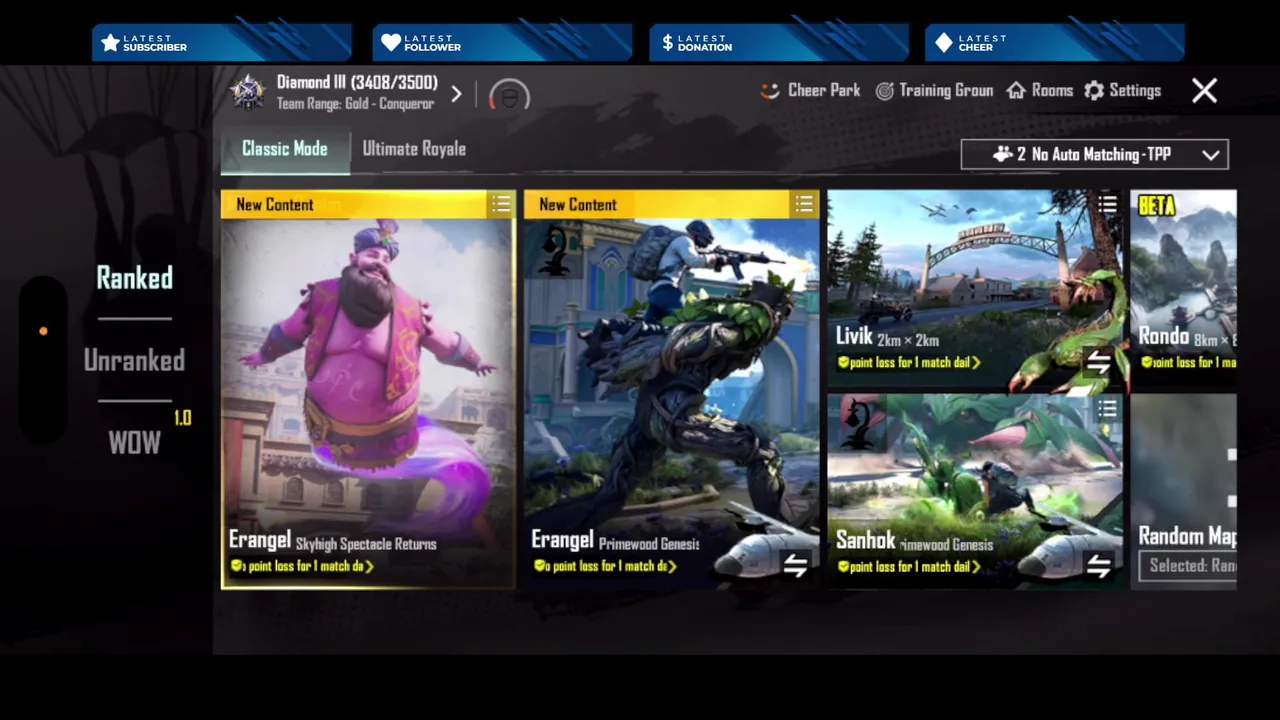The image size is (1280, 720).
Task: Click swap arrows on Livik card
Action: 1098,363
